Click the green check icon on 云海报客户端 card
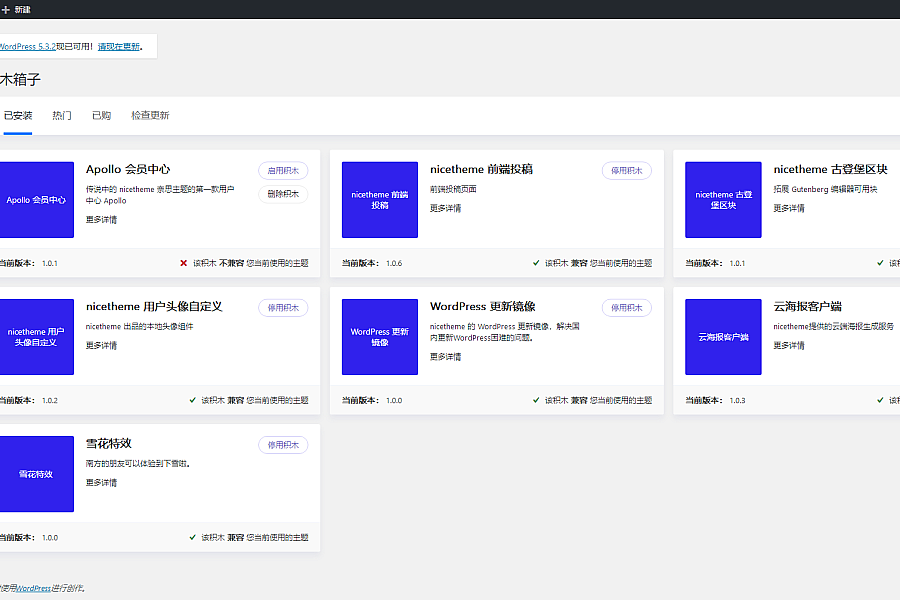 [880, 400]
